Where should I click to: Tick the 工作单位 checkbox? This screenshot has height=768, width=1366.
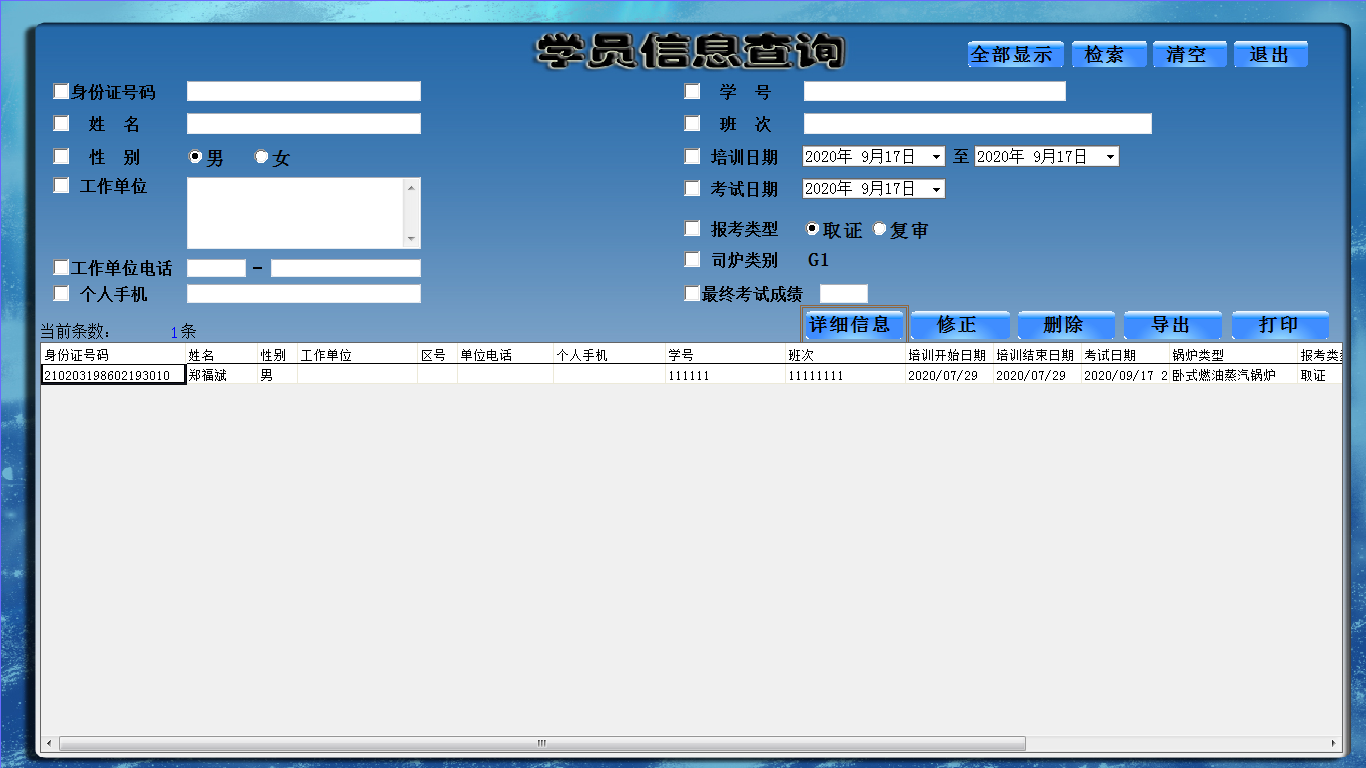pyautogui.click(x=61, y=186)
